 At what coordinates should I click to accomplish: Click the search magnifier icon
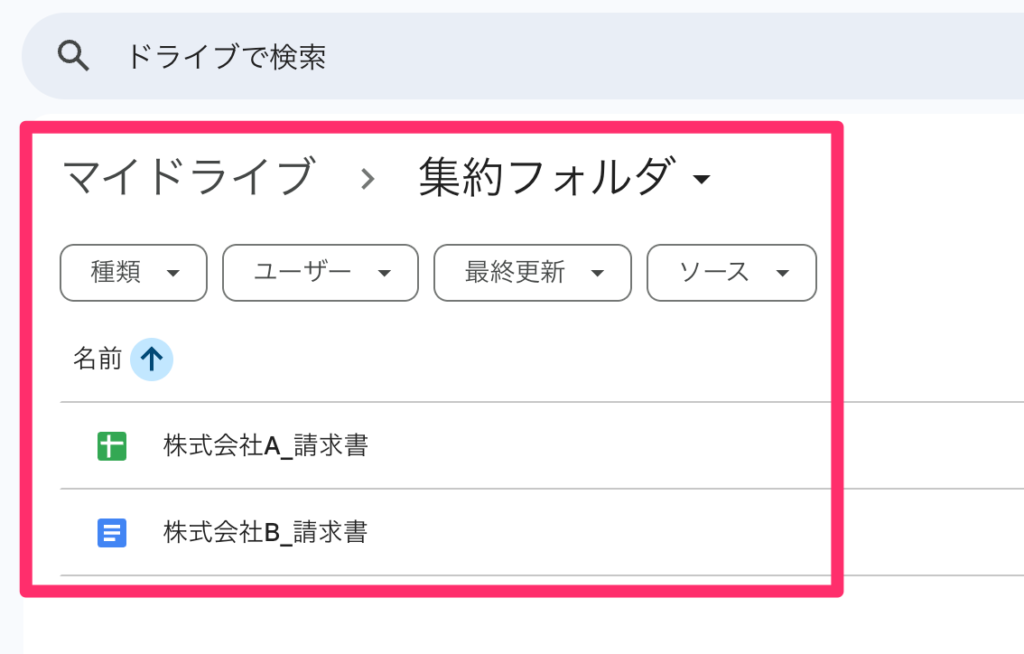(x=74, y=56)
